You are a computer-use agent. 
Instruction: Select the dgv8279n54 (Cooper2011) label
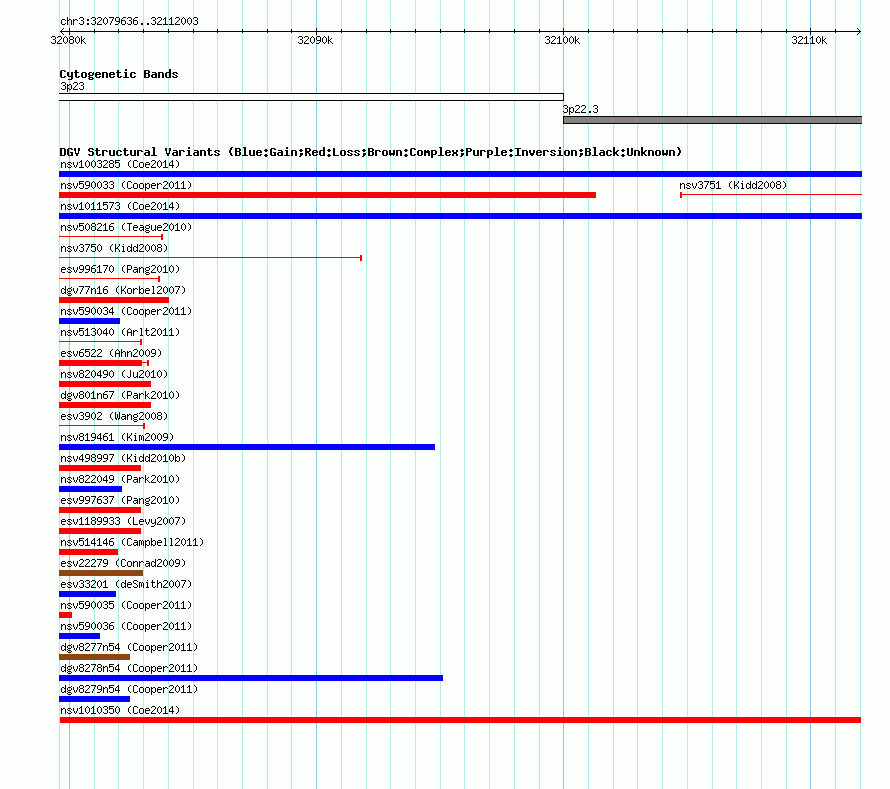(129, 689)
